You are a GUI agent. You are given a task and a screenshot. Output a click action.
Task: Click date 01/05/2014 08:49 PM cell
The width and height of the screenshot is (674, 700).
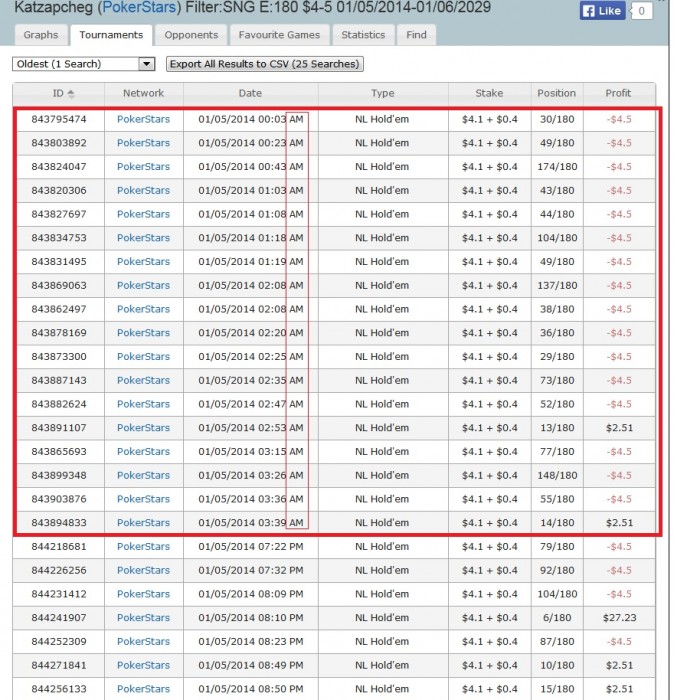point(251,665)
